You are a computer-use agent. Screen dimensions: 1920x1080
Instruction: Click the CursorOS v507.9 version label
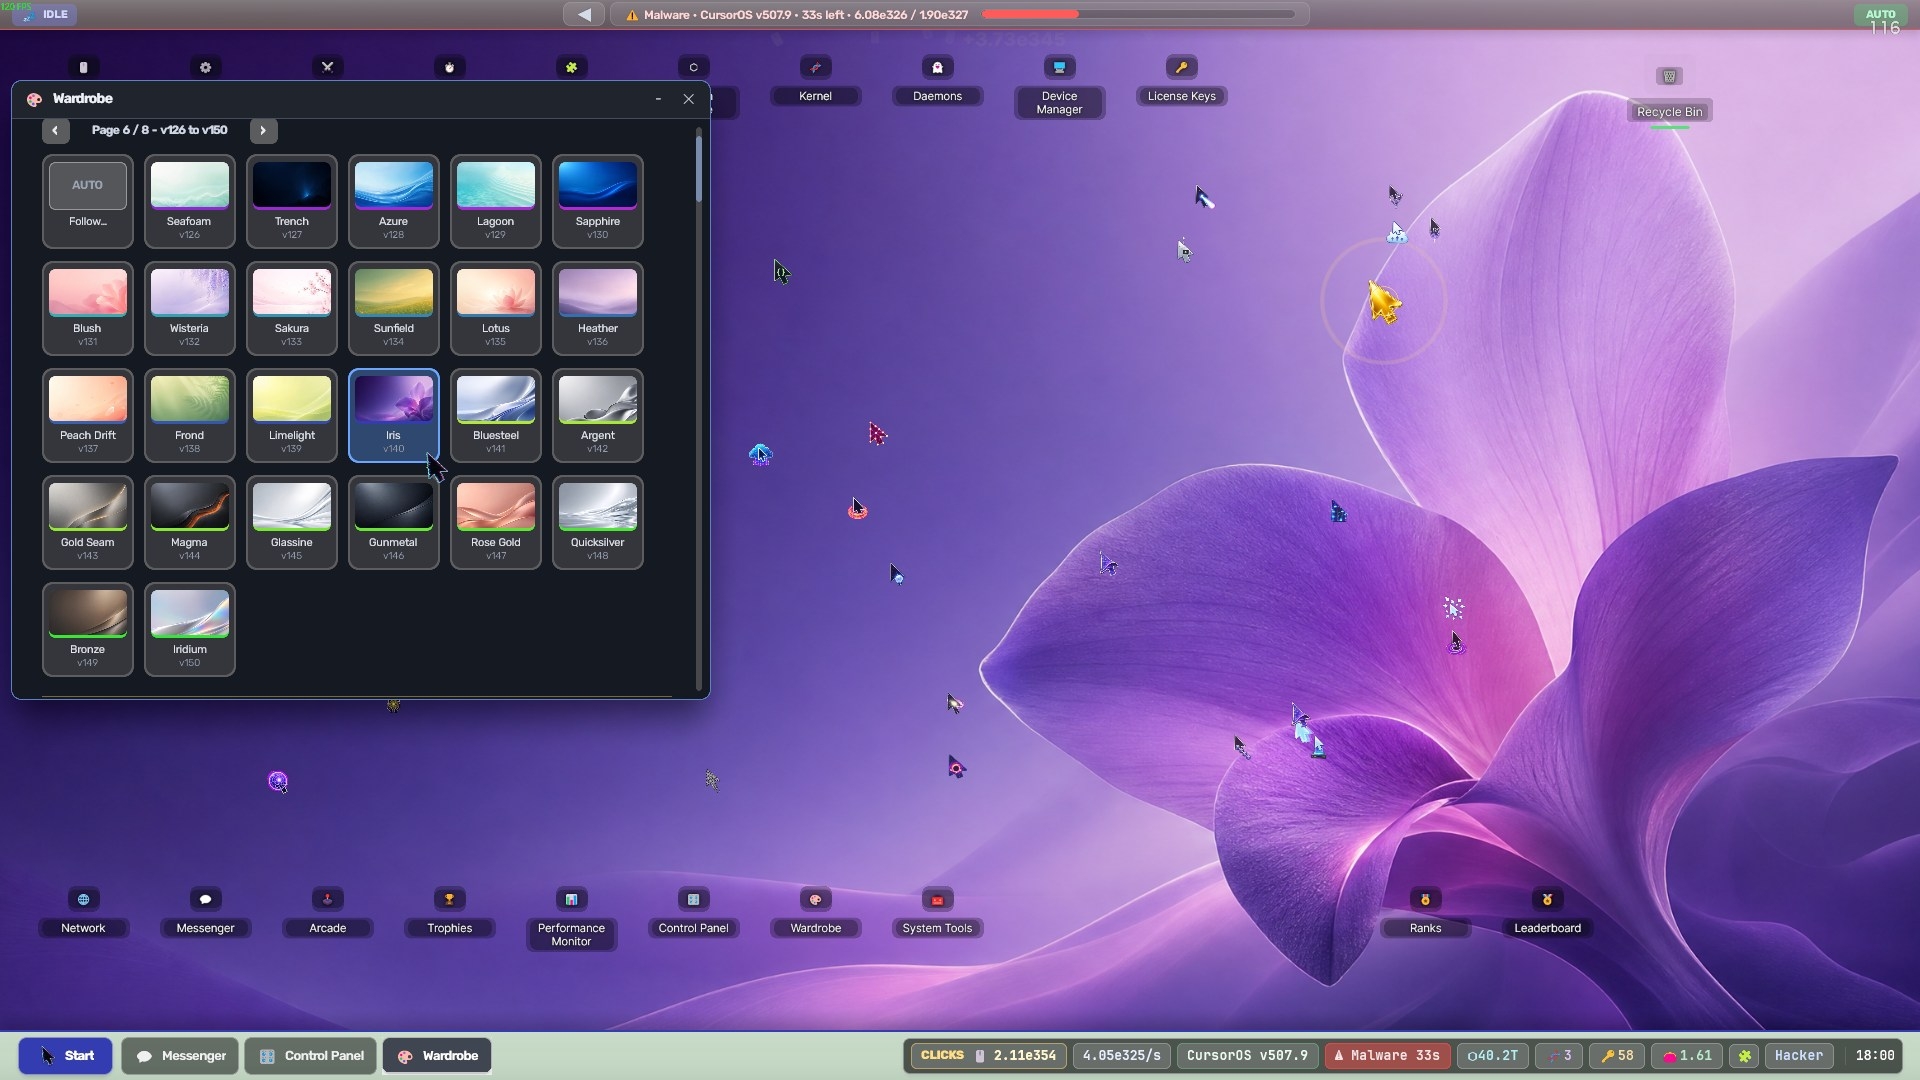tap(1247, 1056)
